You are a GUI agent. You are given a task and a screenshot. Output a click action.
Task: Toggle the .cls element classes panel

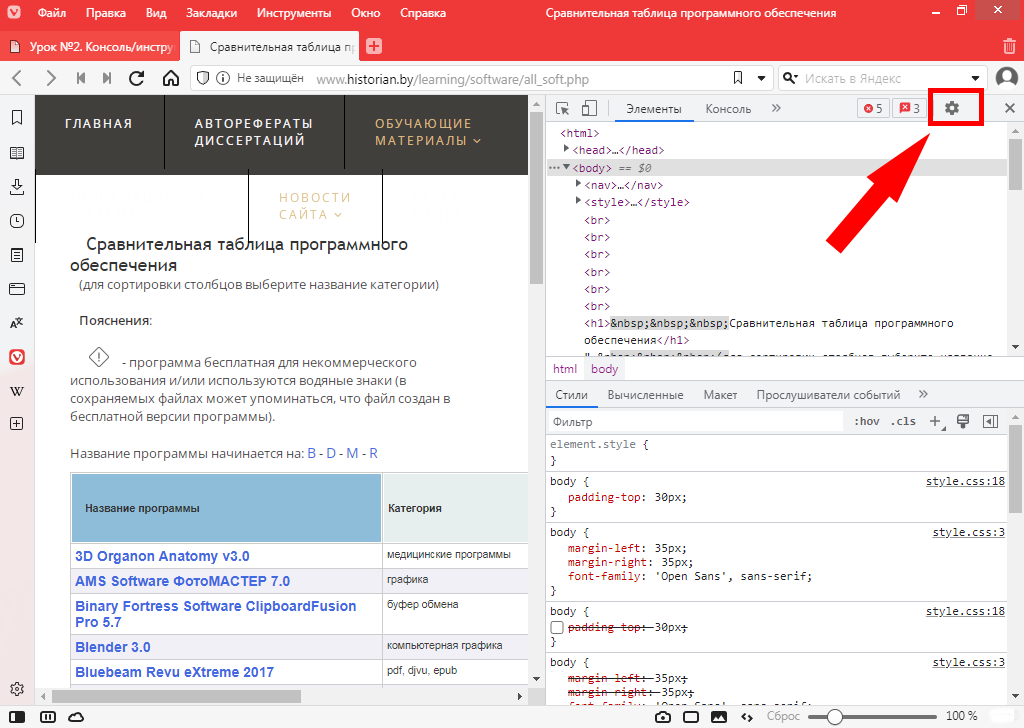pos(903,422)
